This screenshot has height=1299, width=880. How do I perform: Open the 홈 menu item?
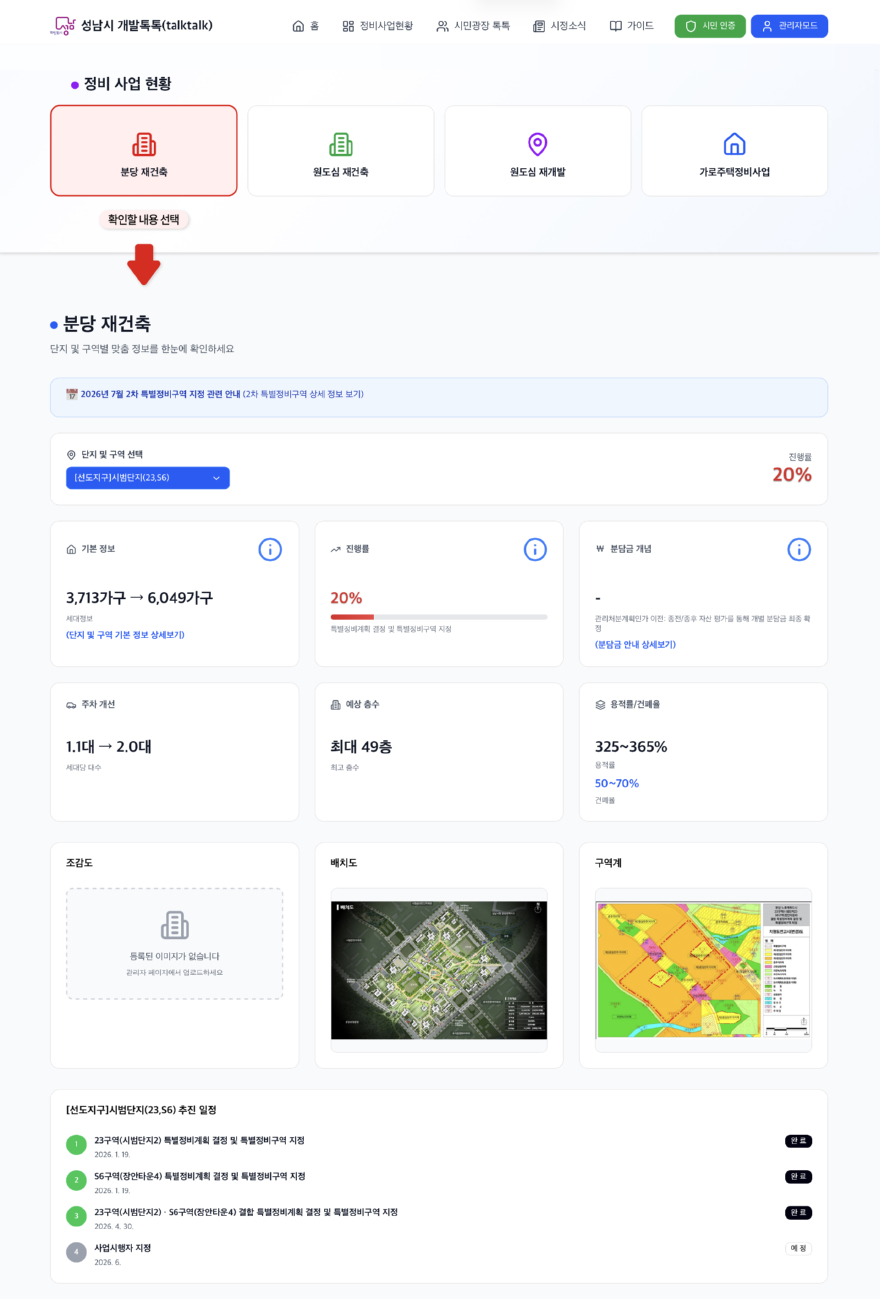[x=305, y=26]
